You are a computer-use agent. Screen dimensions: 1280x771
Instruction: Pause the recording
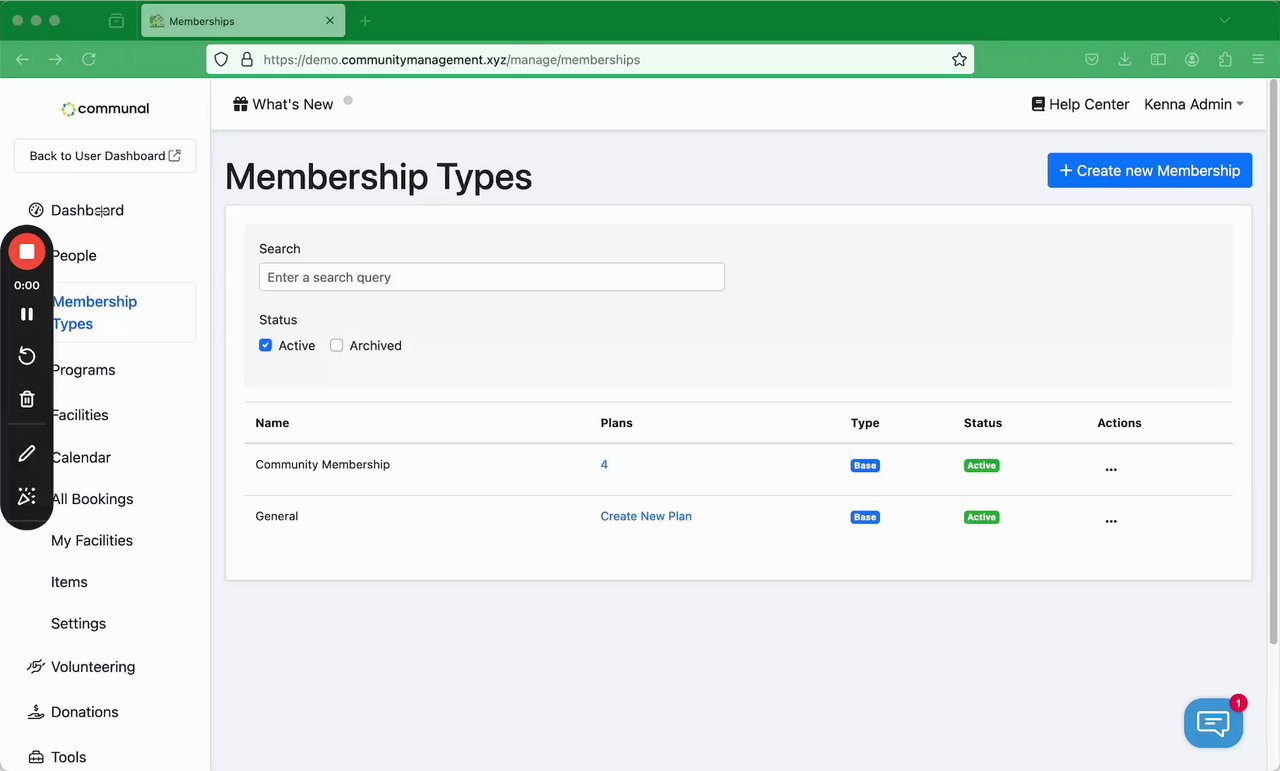(x=27, y=314)
